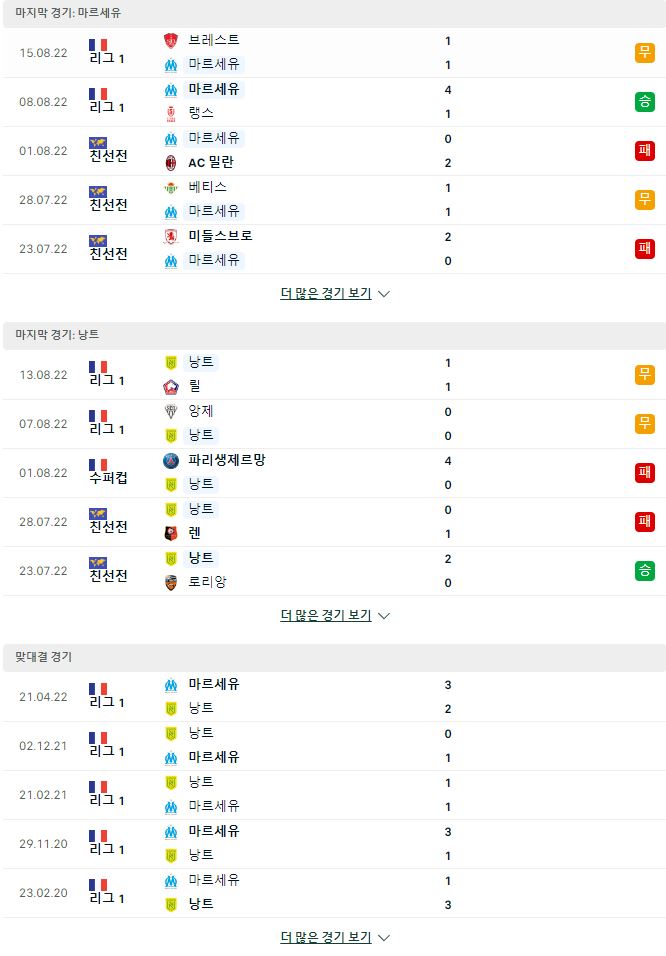Image resolution: width=666 pixels, height=956 pixels.
Task: Click the 마지막 경기: 낭트 section header
Action: tap(333, 335)
